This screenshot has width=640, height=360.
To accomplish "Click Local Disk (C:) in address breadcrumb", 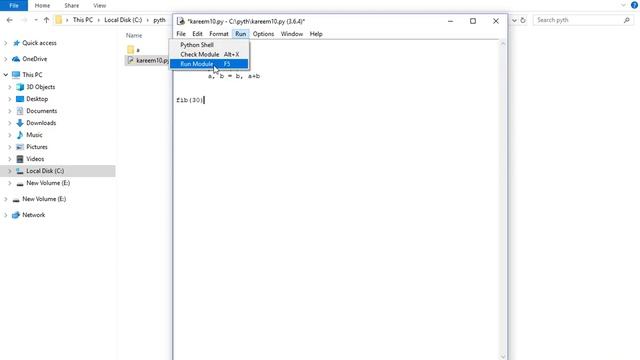I will point(123,20).
